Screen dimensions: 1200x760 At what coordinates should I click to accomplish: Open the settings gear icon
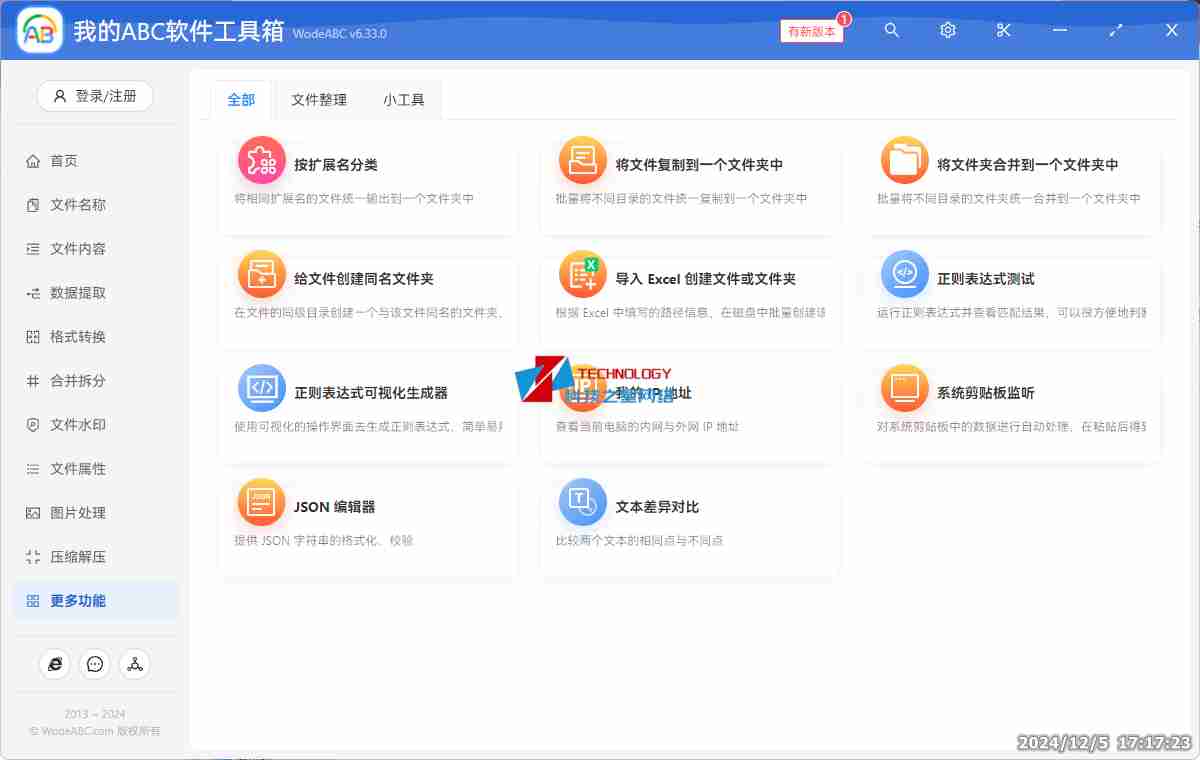(947, 30)
